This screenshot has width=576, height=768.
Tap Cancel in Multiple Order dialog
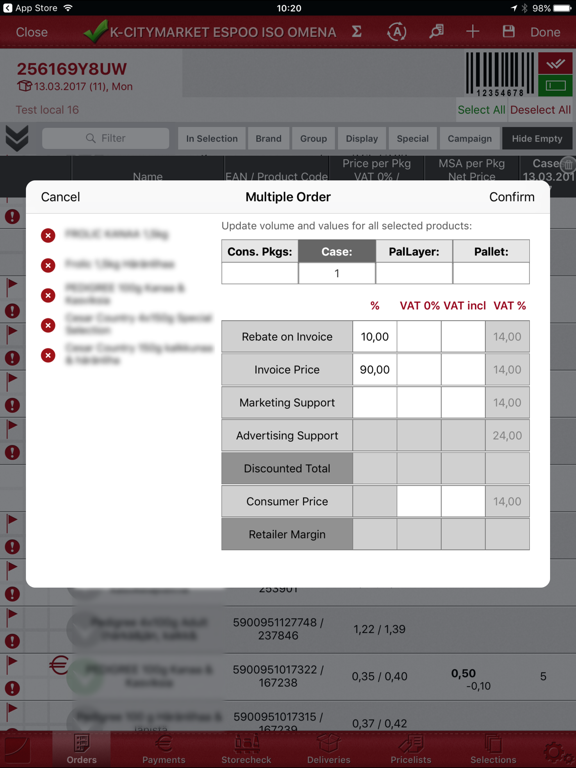pos(60,197)
